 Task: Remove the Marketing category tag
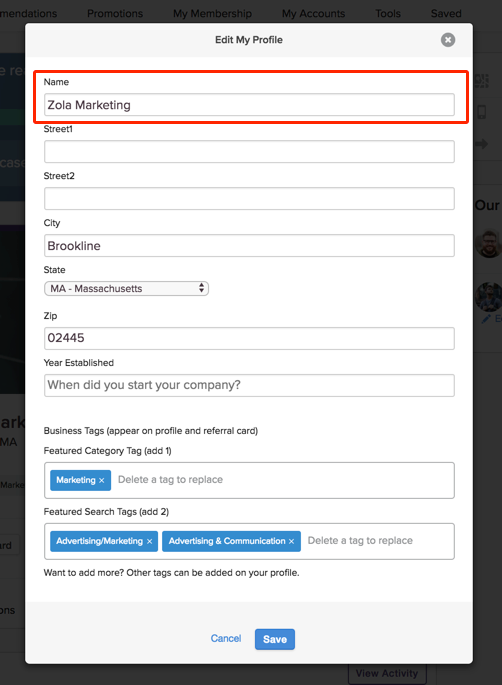pyautogui.click(x=101, y=480)
